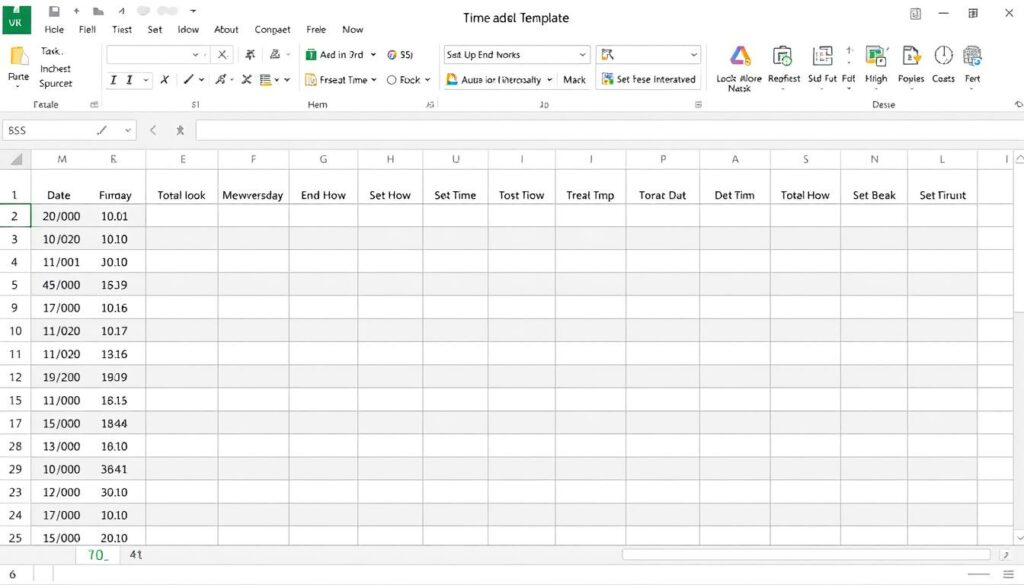This screenshot has height=585, width=1024.
Task: Expand the Aed in 3rd dropdown arrow
Action: point(374,55)
